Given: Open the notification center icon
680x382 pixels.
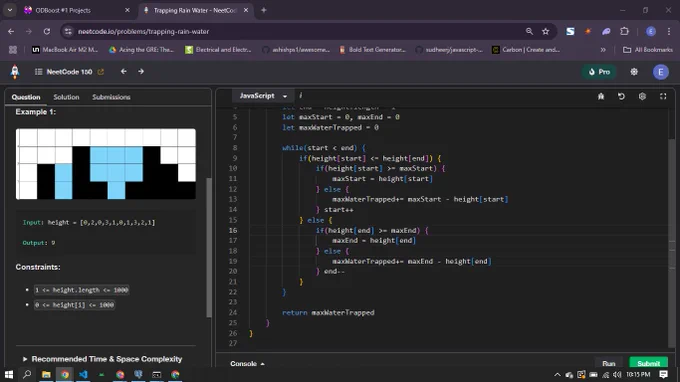Looking at the screenshot, I should [663, 374].
